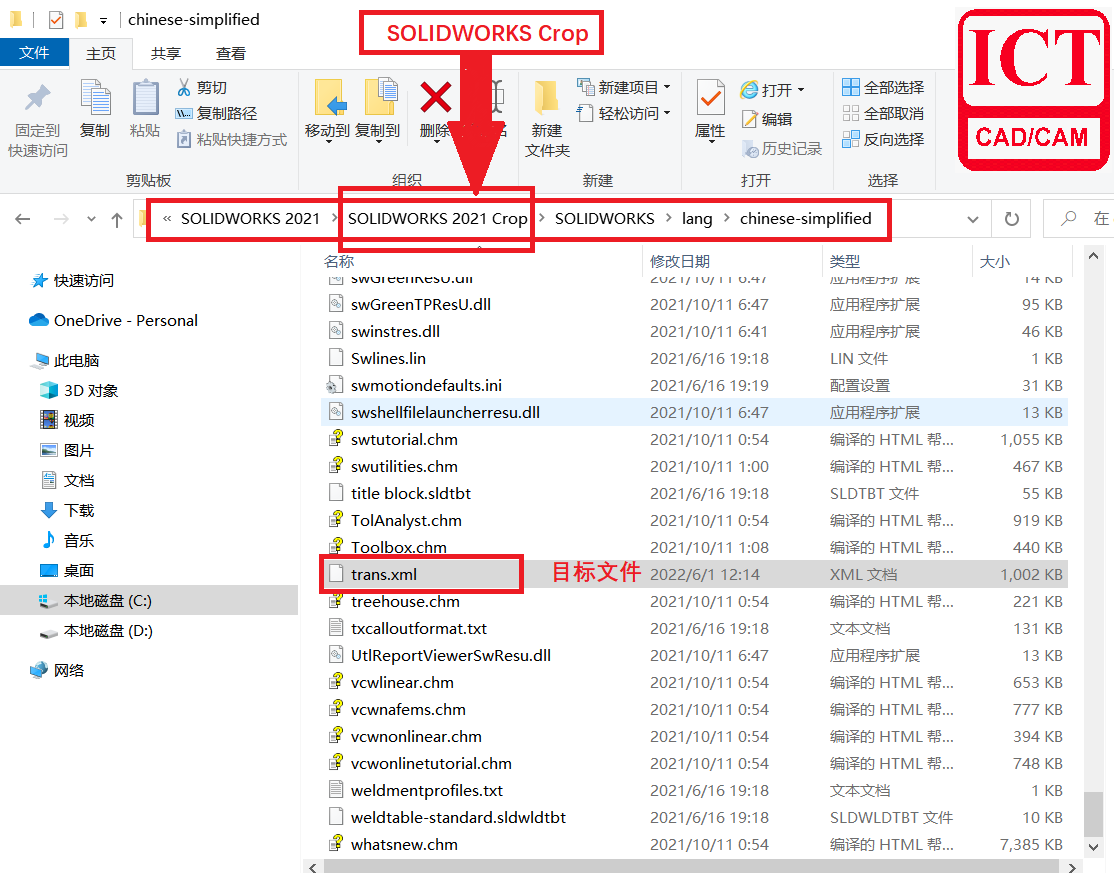Open Pictures (图片) in the sidebar
This screenshot has height=873, width=1114.
pyautogui.click(x=67, y=450)
